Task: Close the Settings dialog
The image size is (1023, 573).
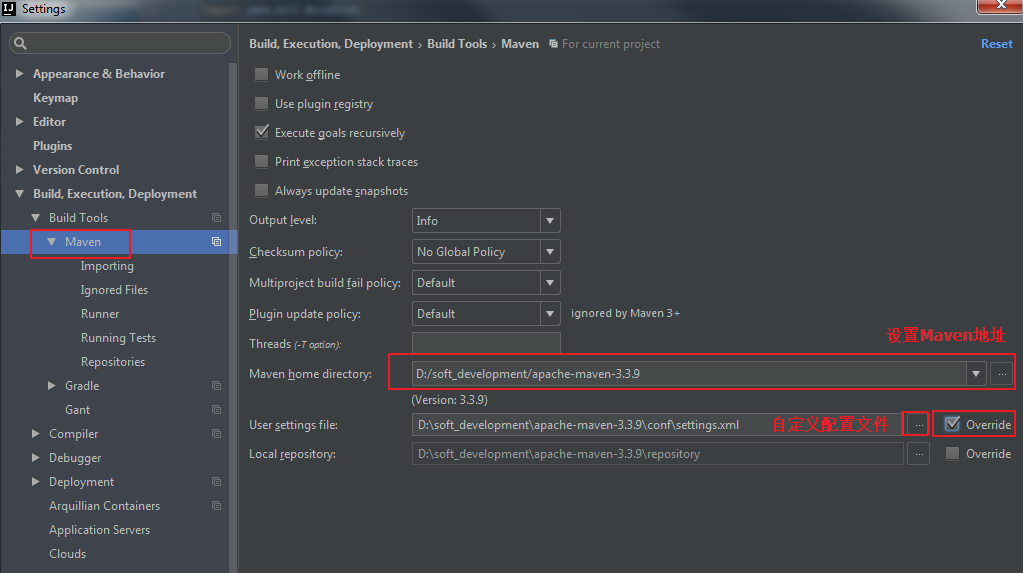Action: (1000, 6)
